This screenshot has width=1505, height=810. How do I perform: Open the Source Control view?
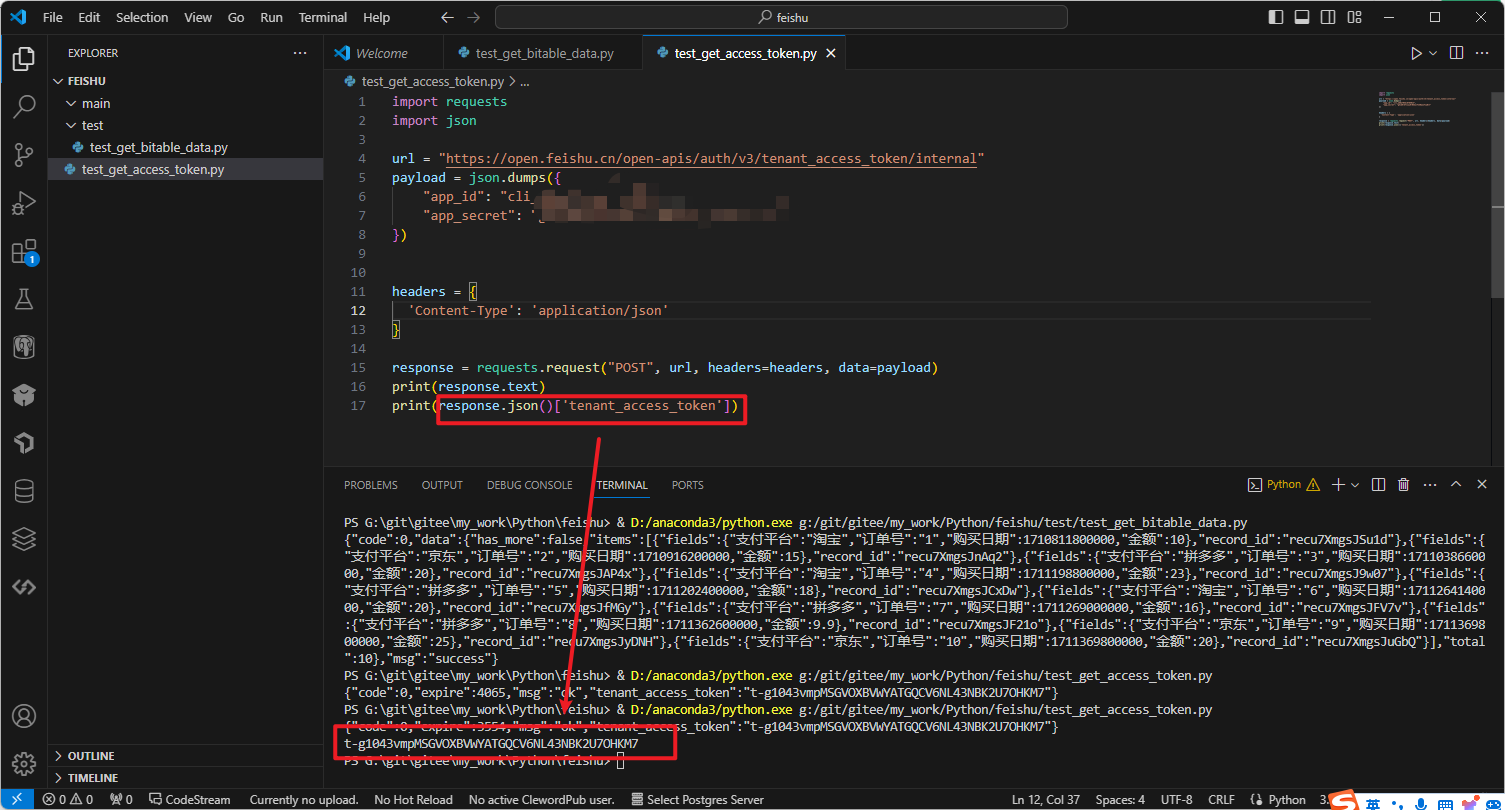click(24, 155)
